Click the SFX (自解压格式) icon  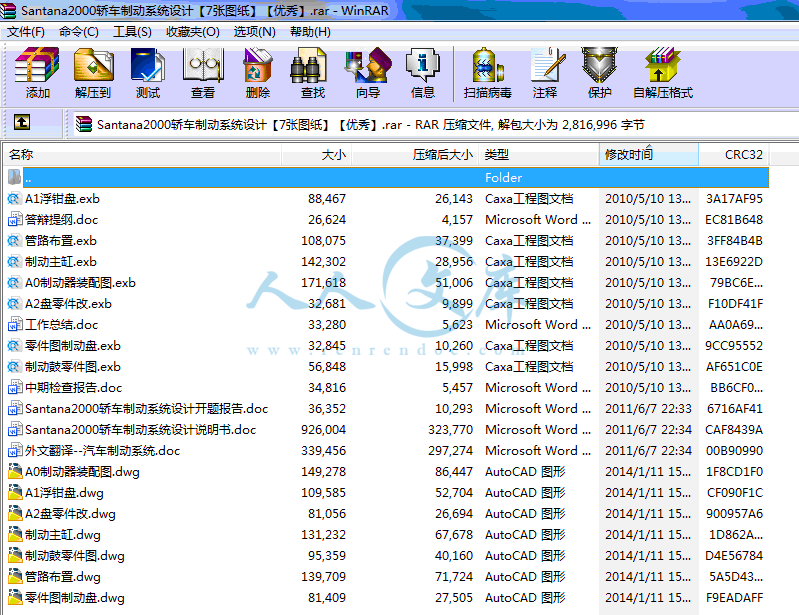coord(662,65)
